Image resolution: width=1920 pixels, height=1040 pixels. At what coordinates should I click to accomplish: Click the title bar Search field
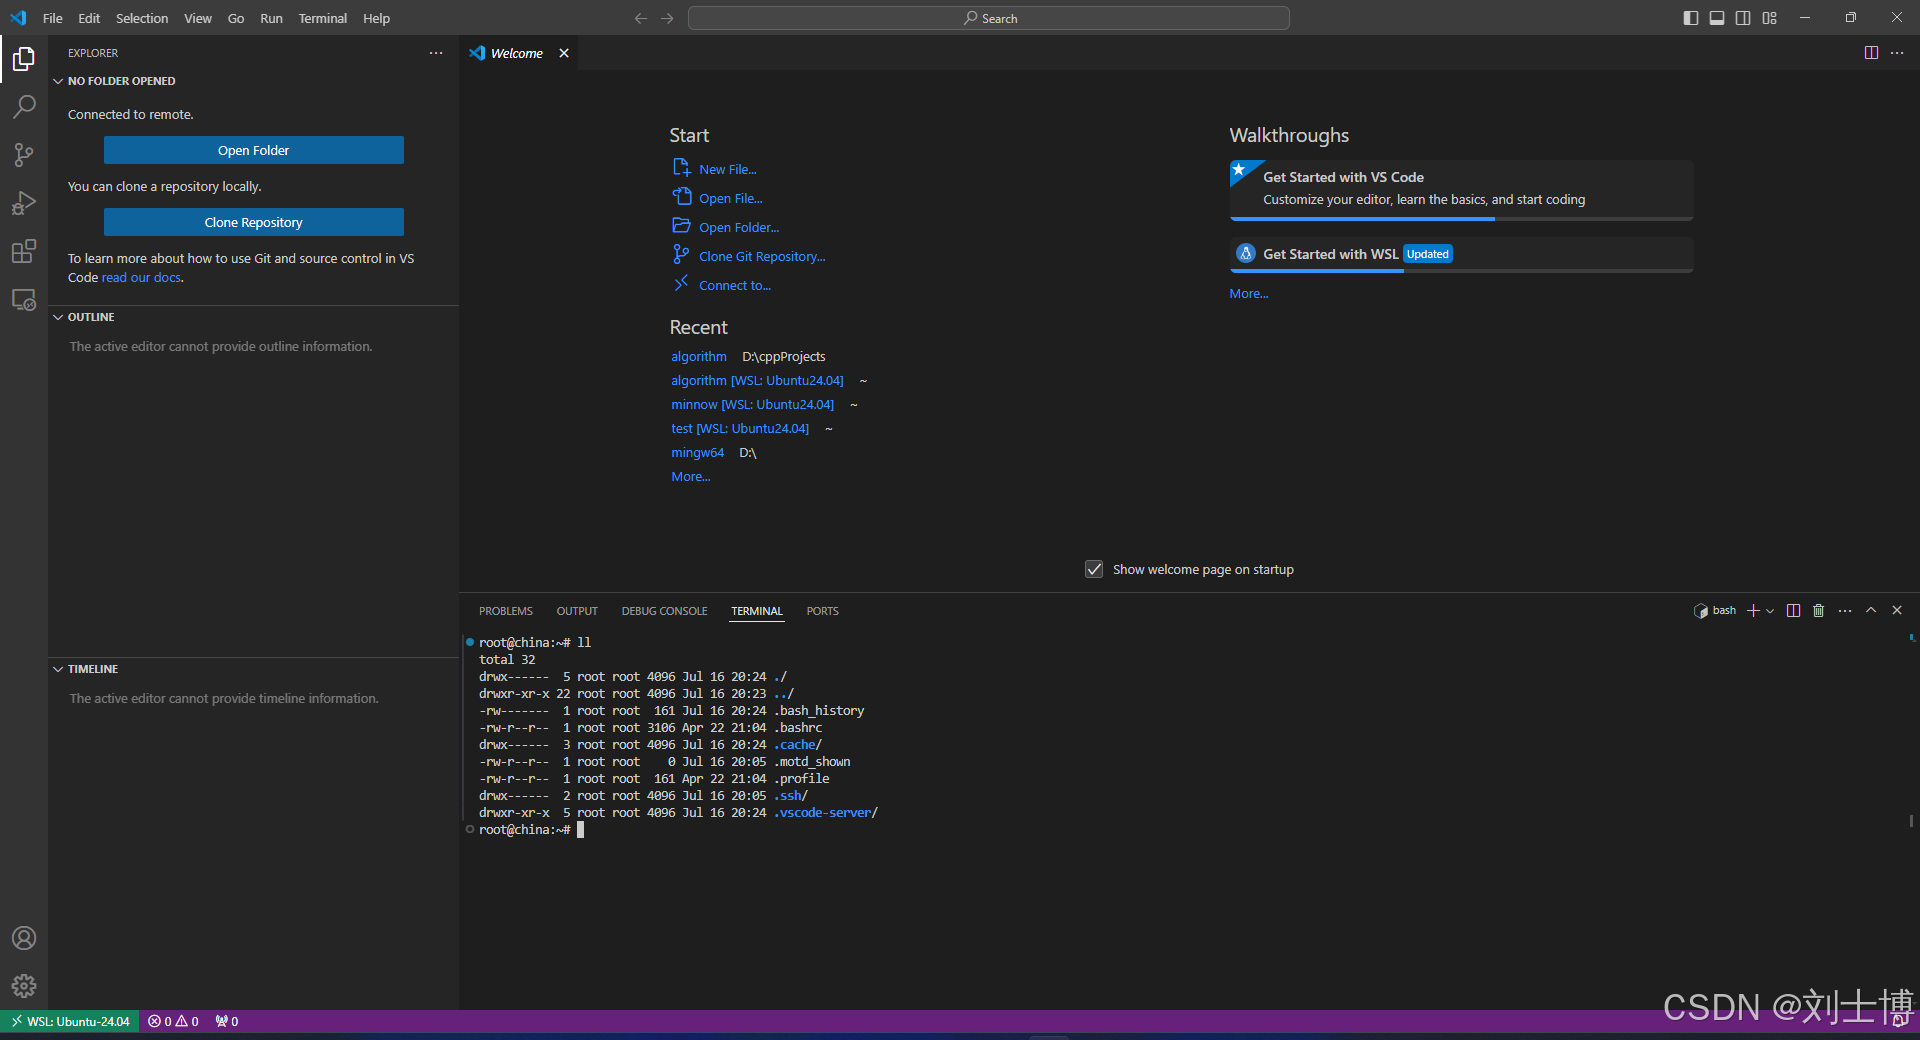tap(989, 18)
